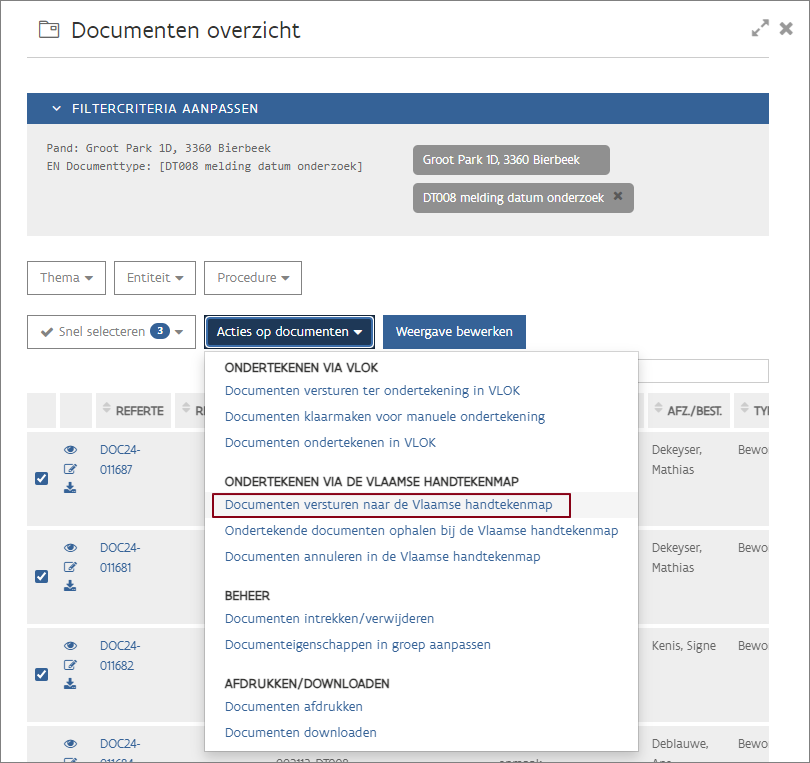Click the download icon for DOC24-011687
Screen dimensions: 810x763
[70, 488]
